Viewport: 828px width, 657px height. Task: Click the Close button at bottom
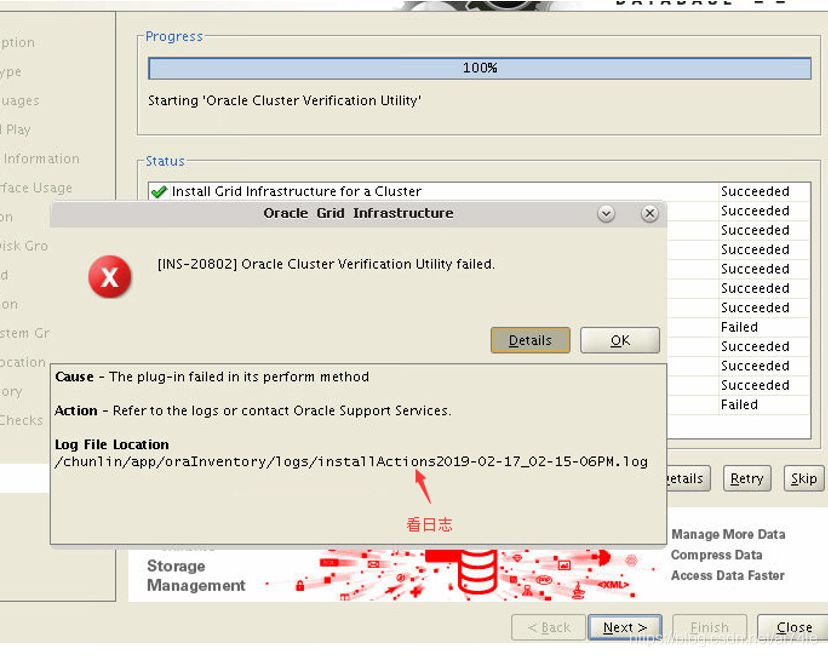[x=793, y=627]
